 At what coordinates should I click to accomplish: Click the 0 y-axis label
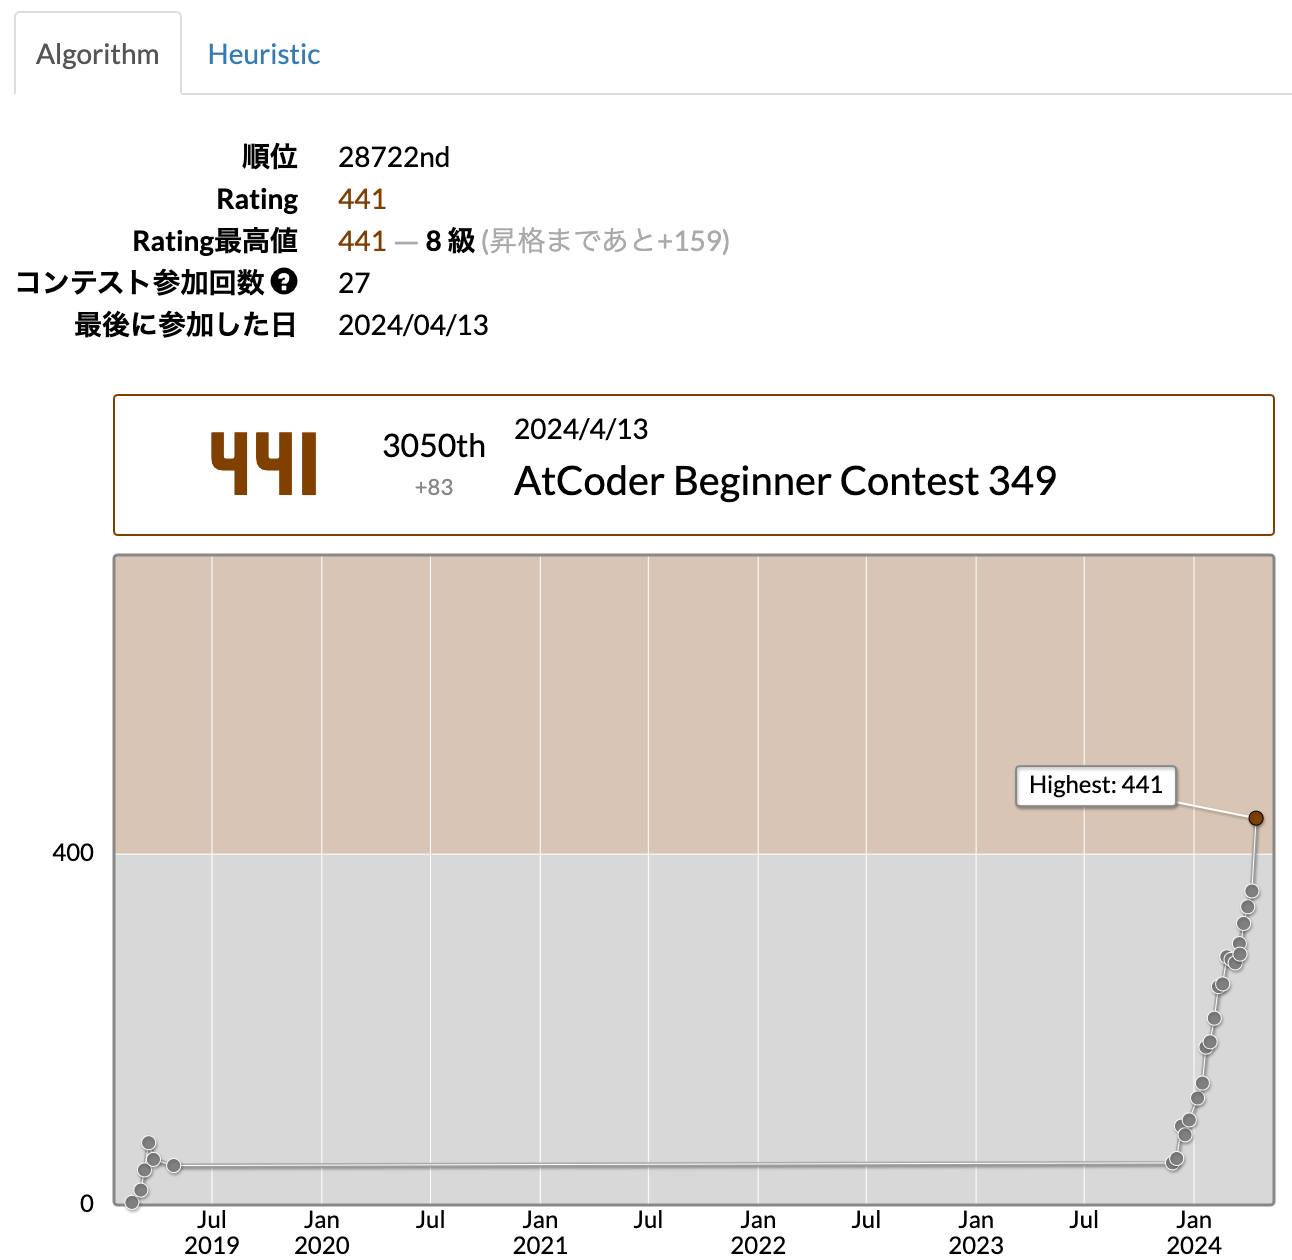(x=87, y=1204)
